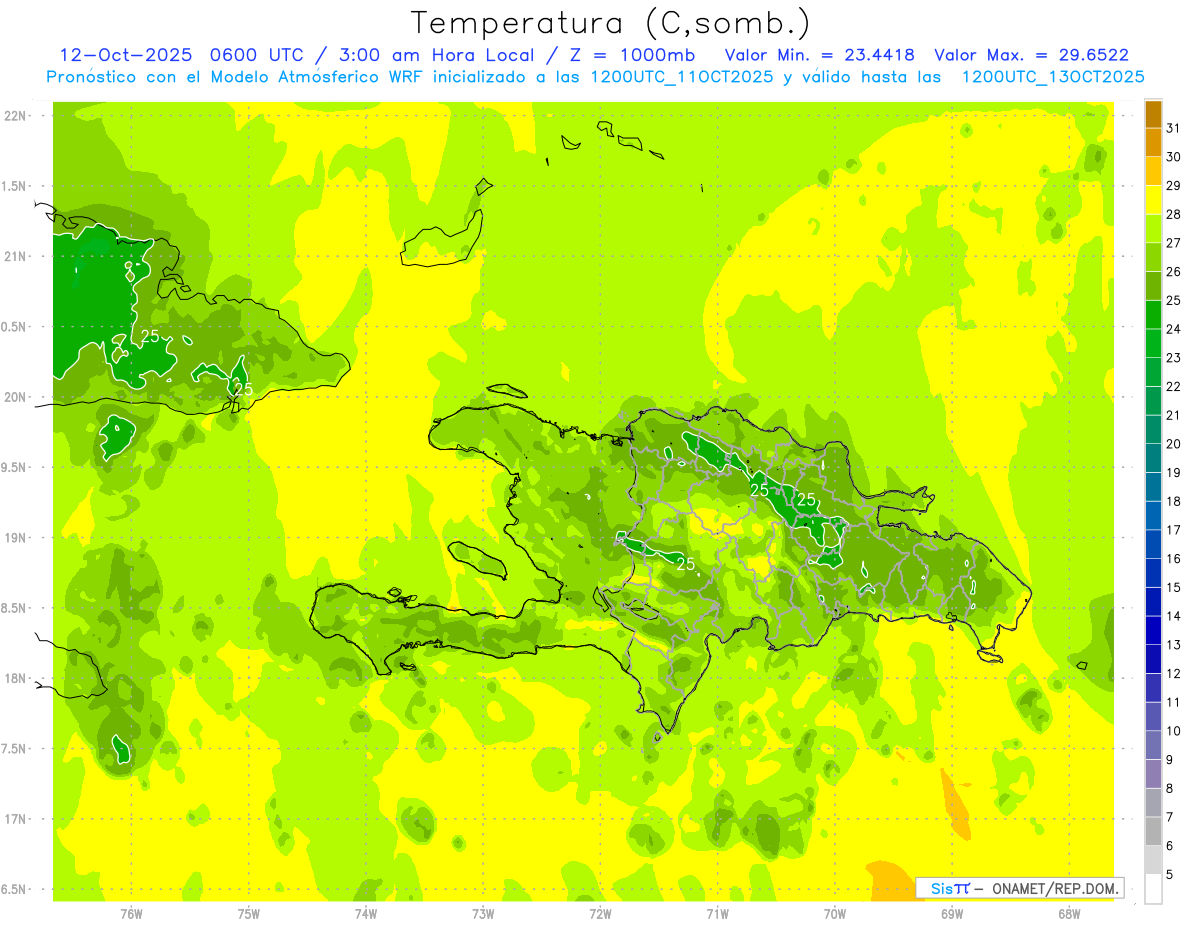Select the Valor Max. = 29.6522 text
This screenshot has height=927, width=1200.
(1031, 55)
